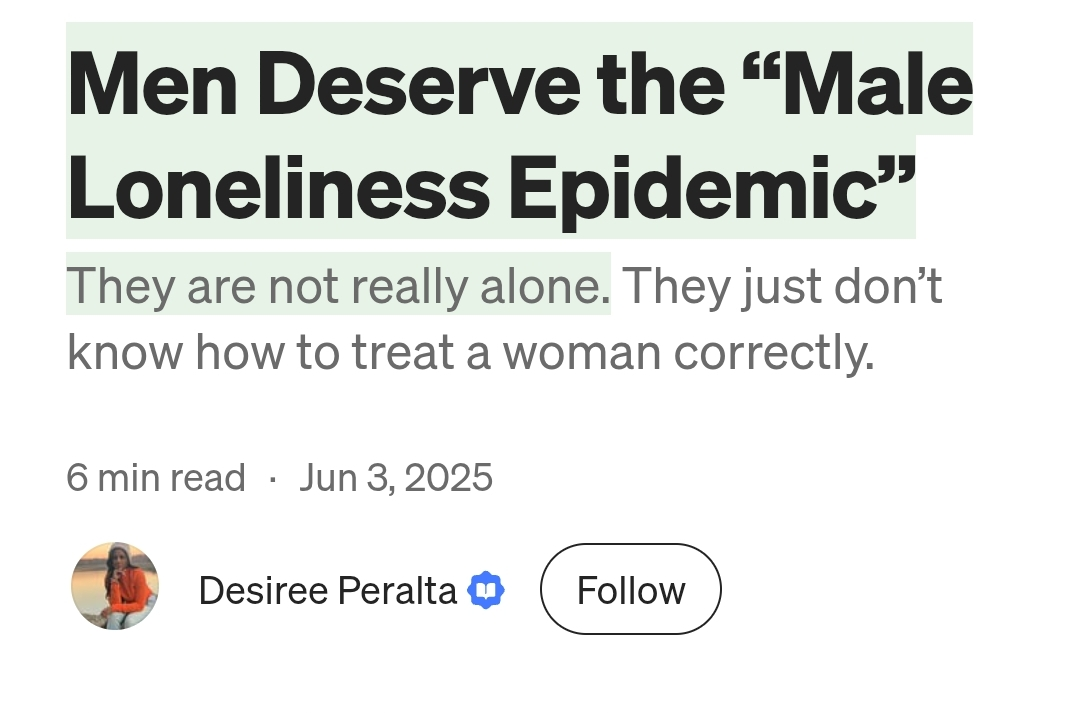Click the word Men in the headline
Image resolution: width=1080 pixels, height=713 pixels.
(x=153, y=85)
